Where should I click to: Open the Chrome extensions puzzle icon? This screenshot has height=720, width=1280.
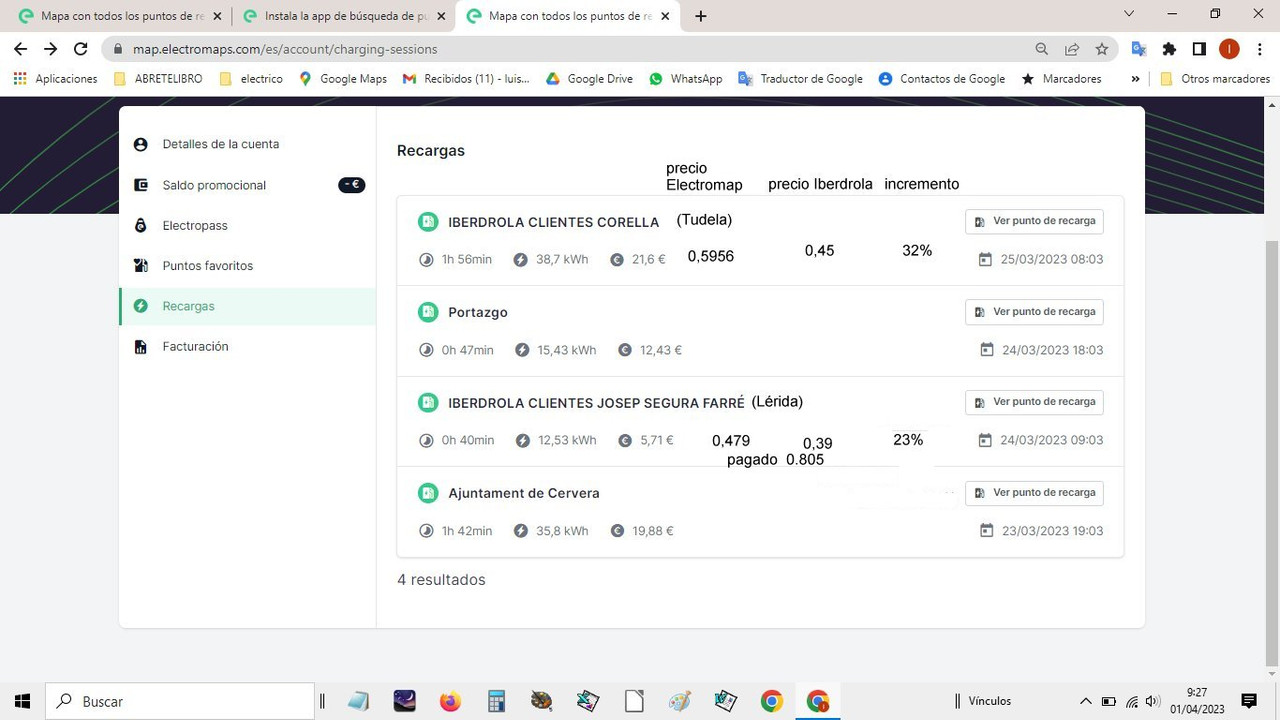pos(1169,49)
